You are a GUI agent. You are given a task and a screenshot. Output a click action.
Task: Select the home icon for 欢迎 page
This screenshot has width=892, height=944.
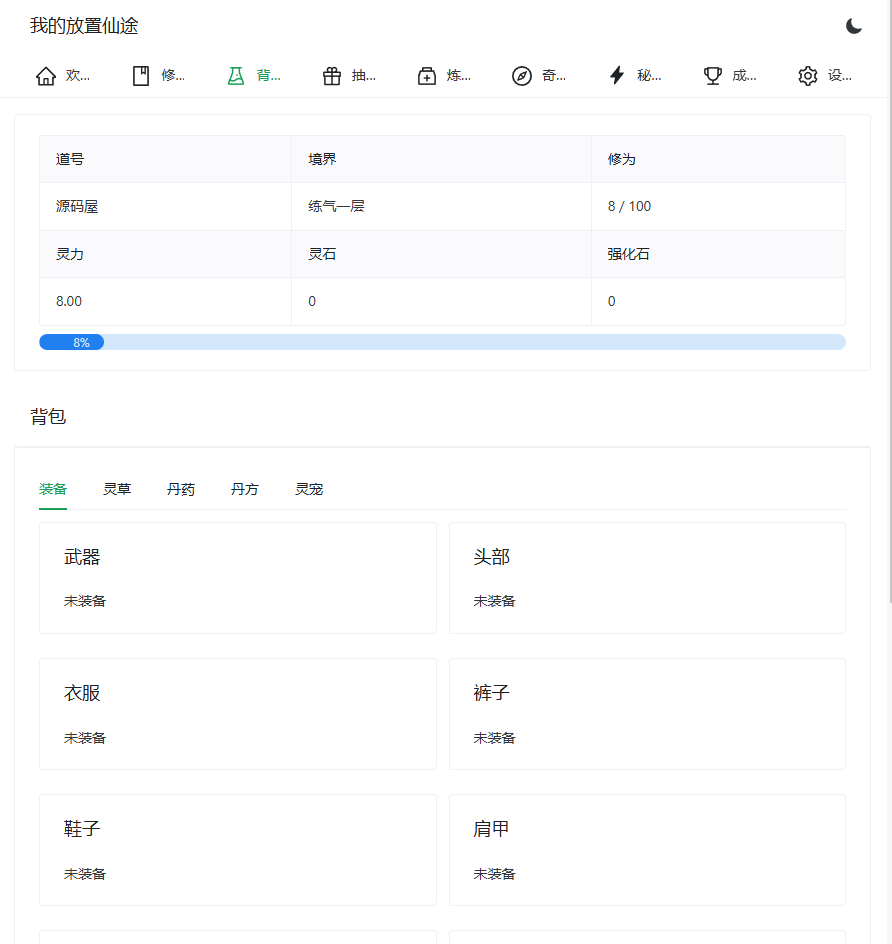tap(44, 74)
